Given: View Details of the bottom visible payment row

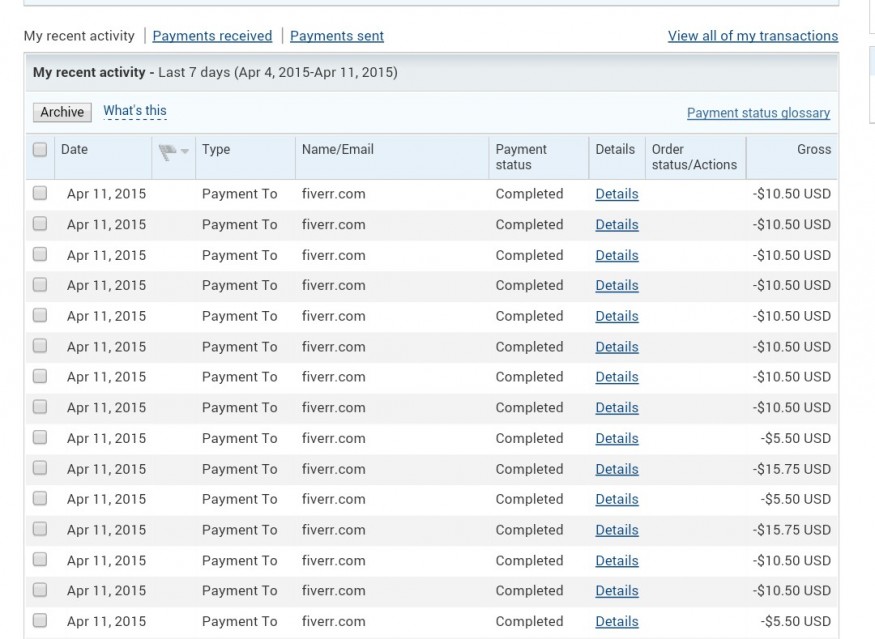Looking at the screenshot, I should (616, 621).
